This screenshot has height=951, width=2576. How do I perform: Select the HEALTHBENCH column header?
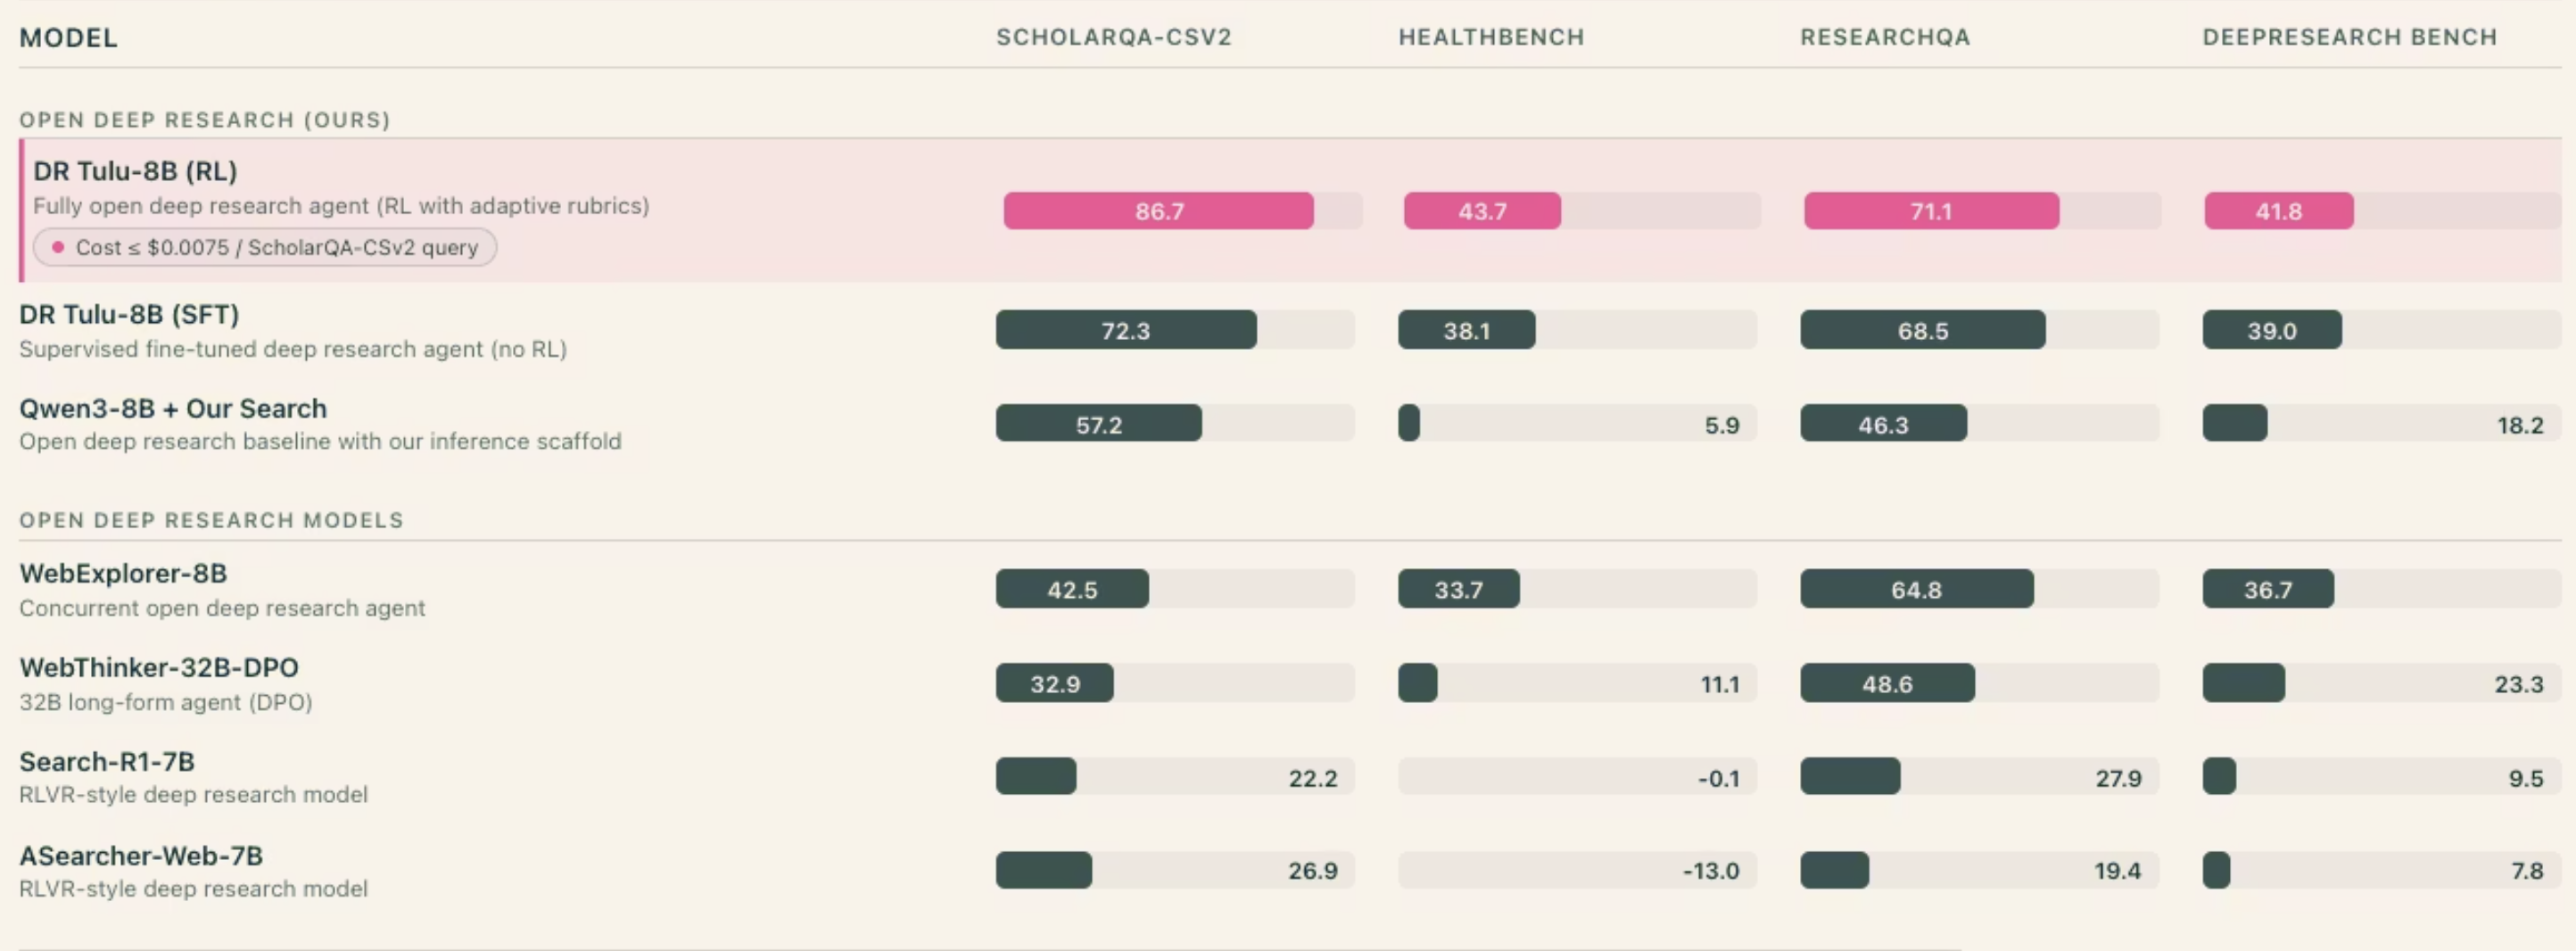click(1491, 37)
